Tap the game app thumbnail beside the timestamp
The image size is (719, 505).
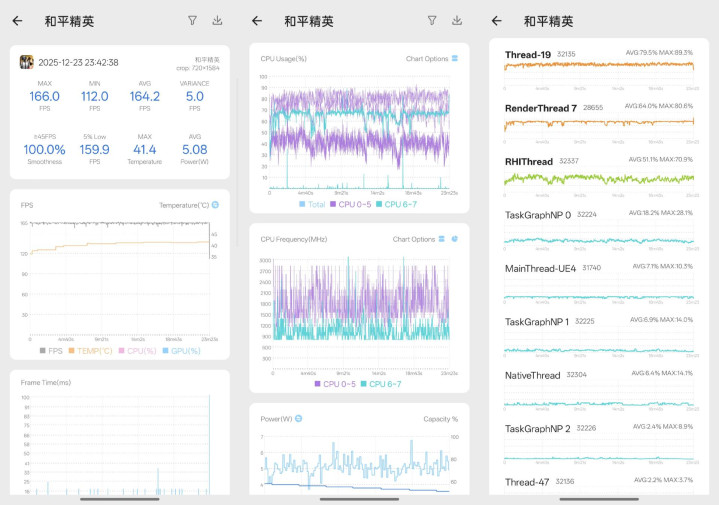pyautogui.click(x=27, y=62)
